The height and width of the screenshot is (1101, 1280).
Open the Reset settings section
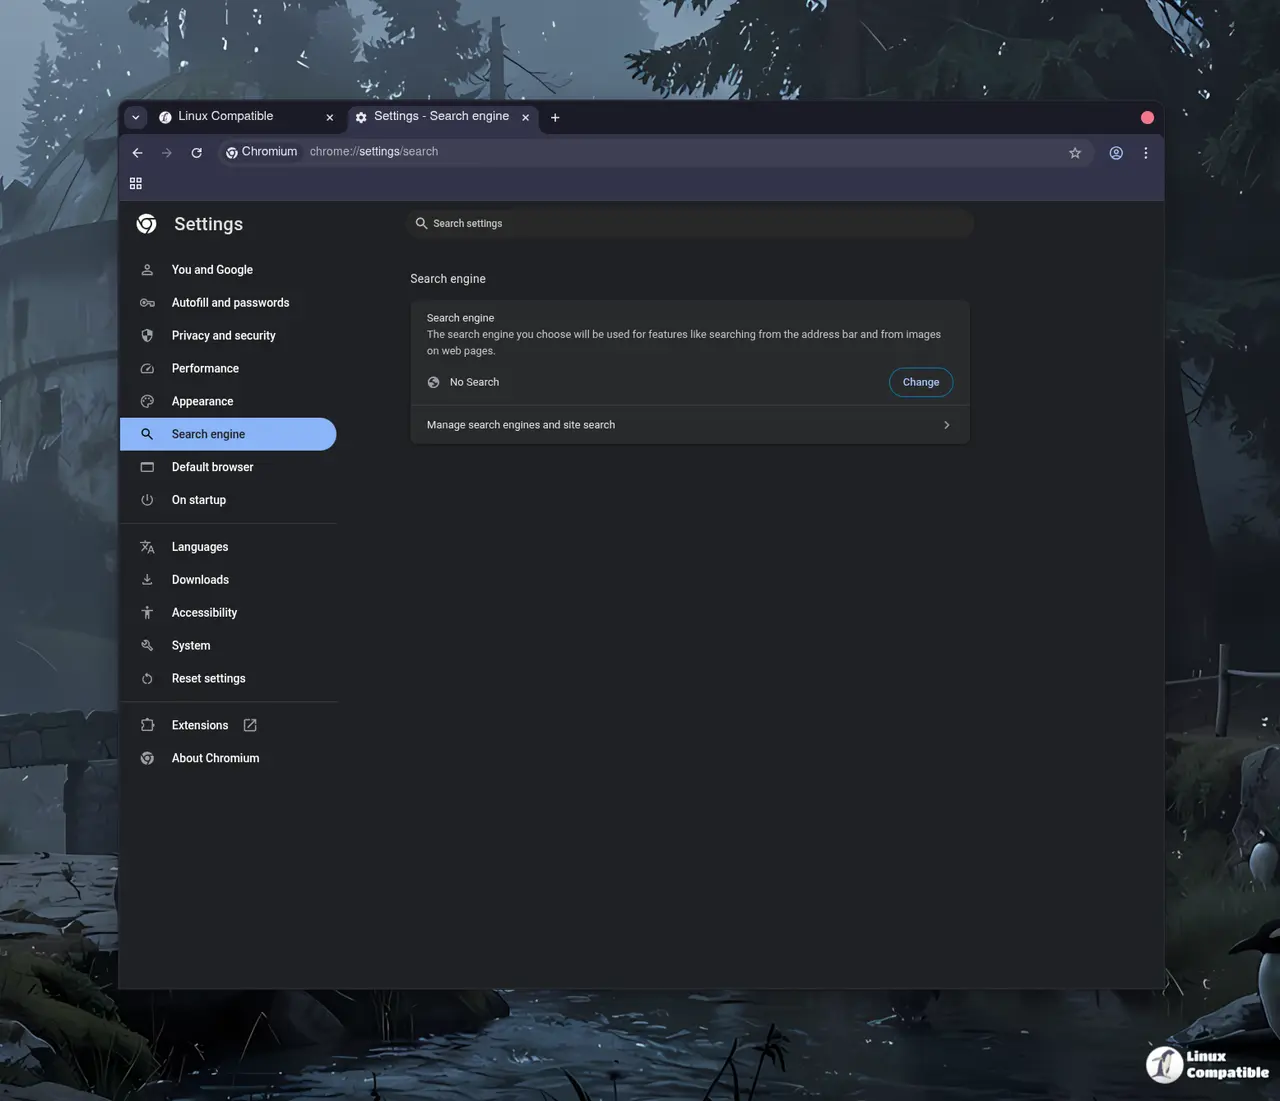point(208,679)
